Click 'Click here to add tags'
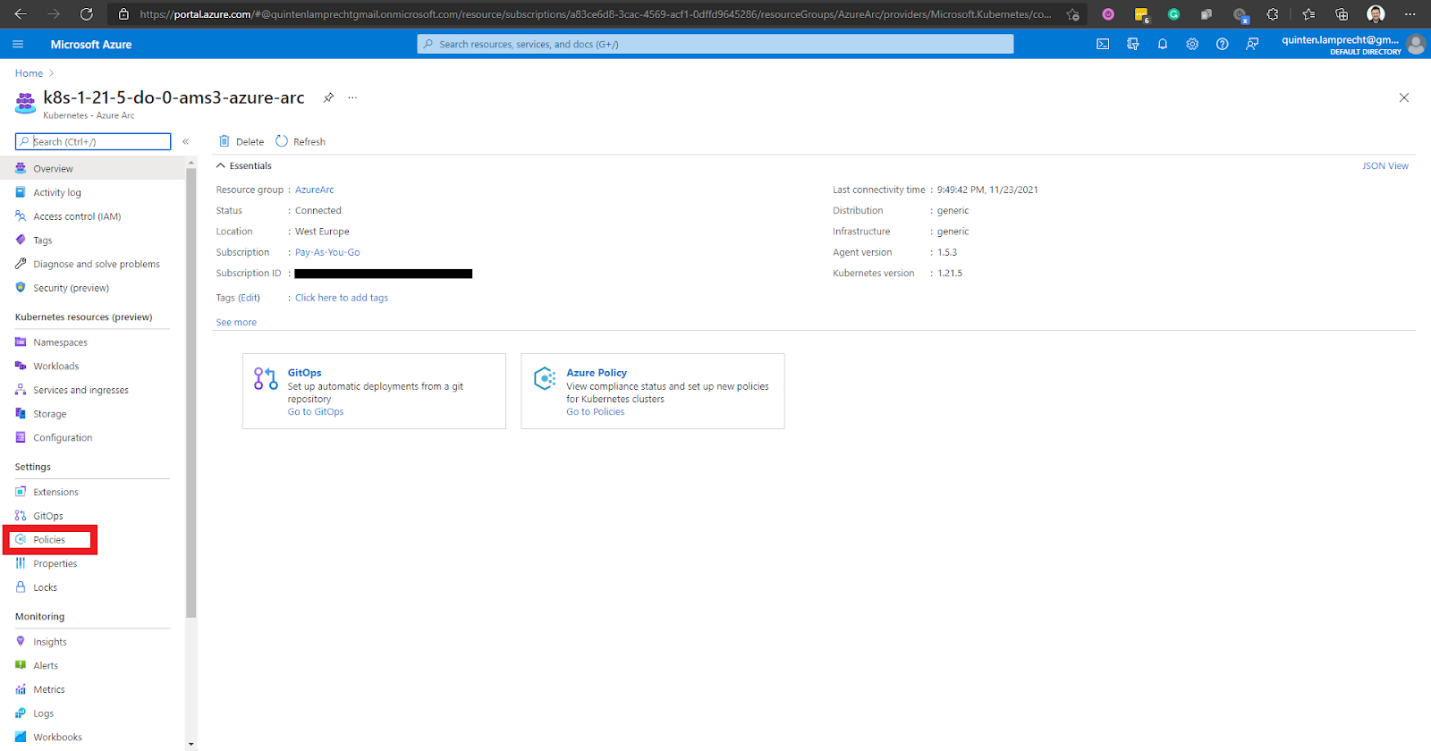The image size is (1431, 751). click(341, 298)
